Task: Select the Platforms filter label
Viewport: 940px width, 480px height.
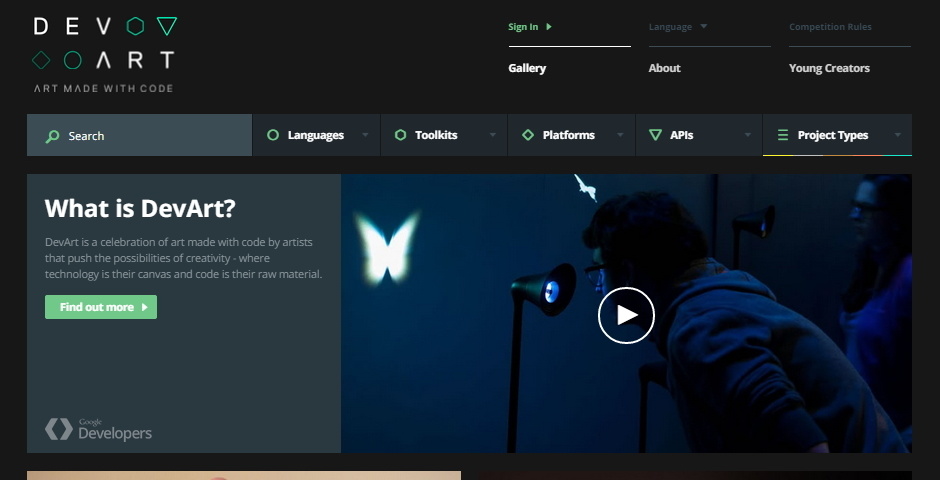Action: pyautogui.click(x=568, y=135)
